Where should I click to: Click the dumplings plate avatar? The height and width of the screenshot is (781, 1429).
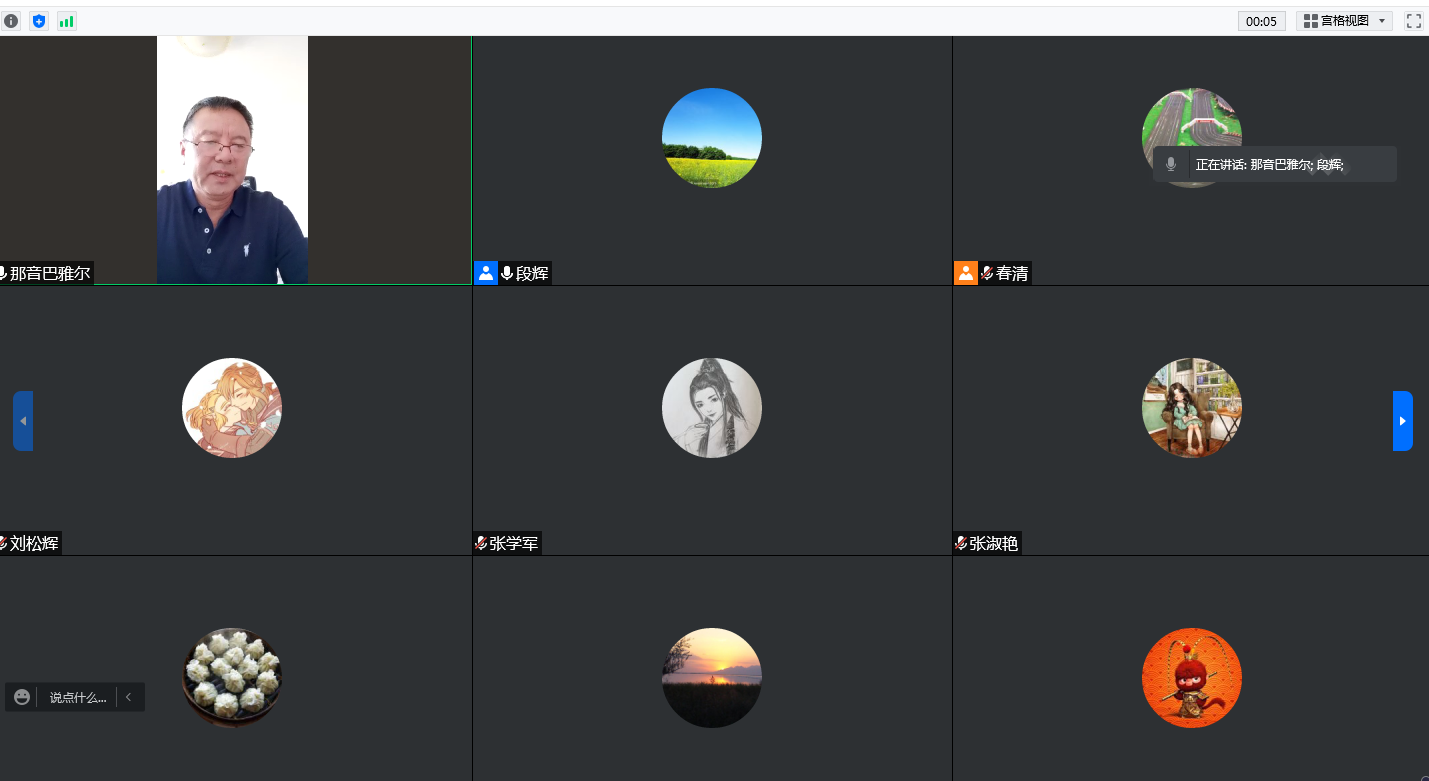click(x=232, y=678)
